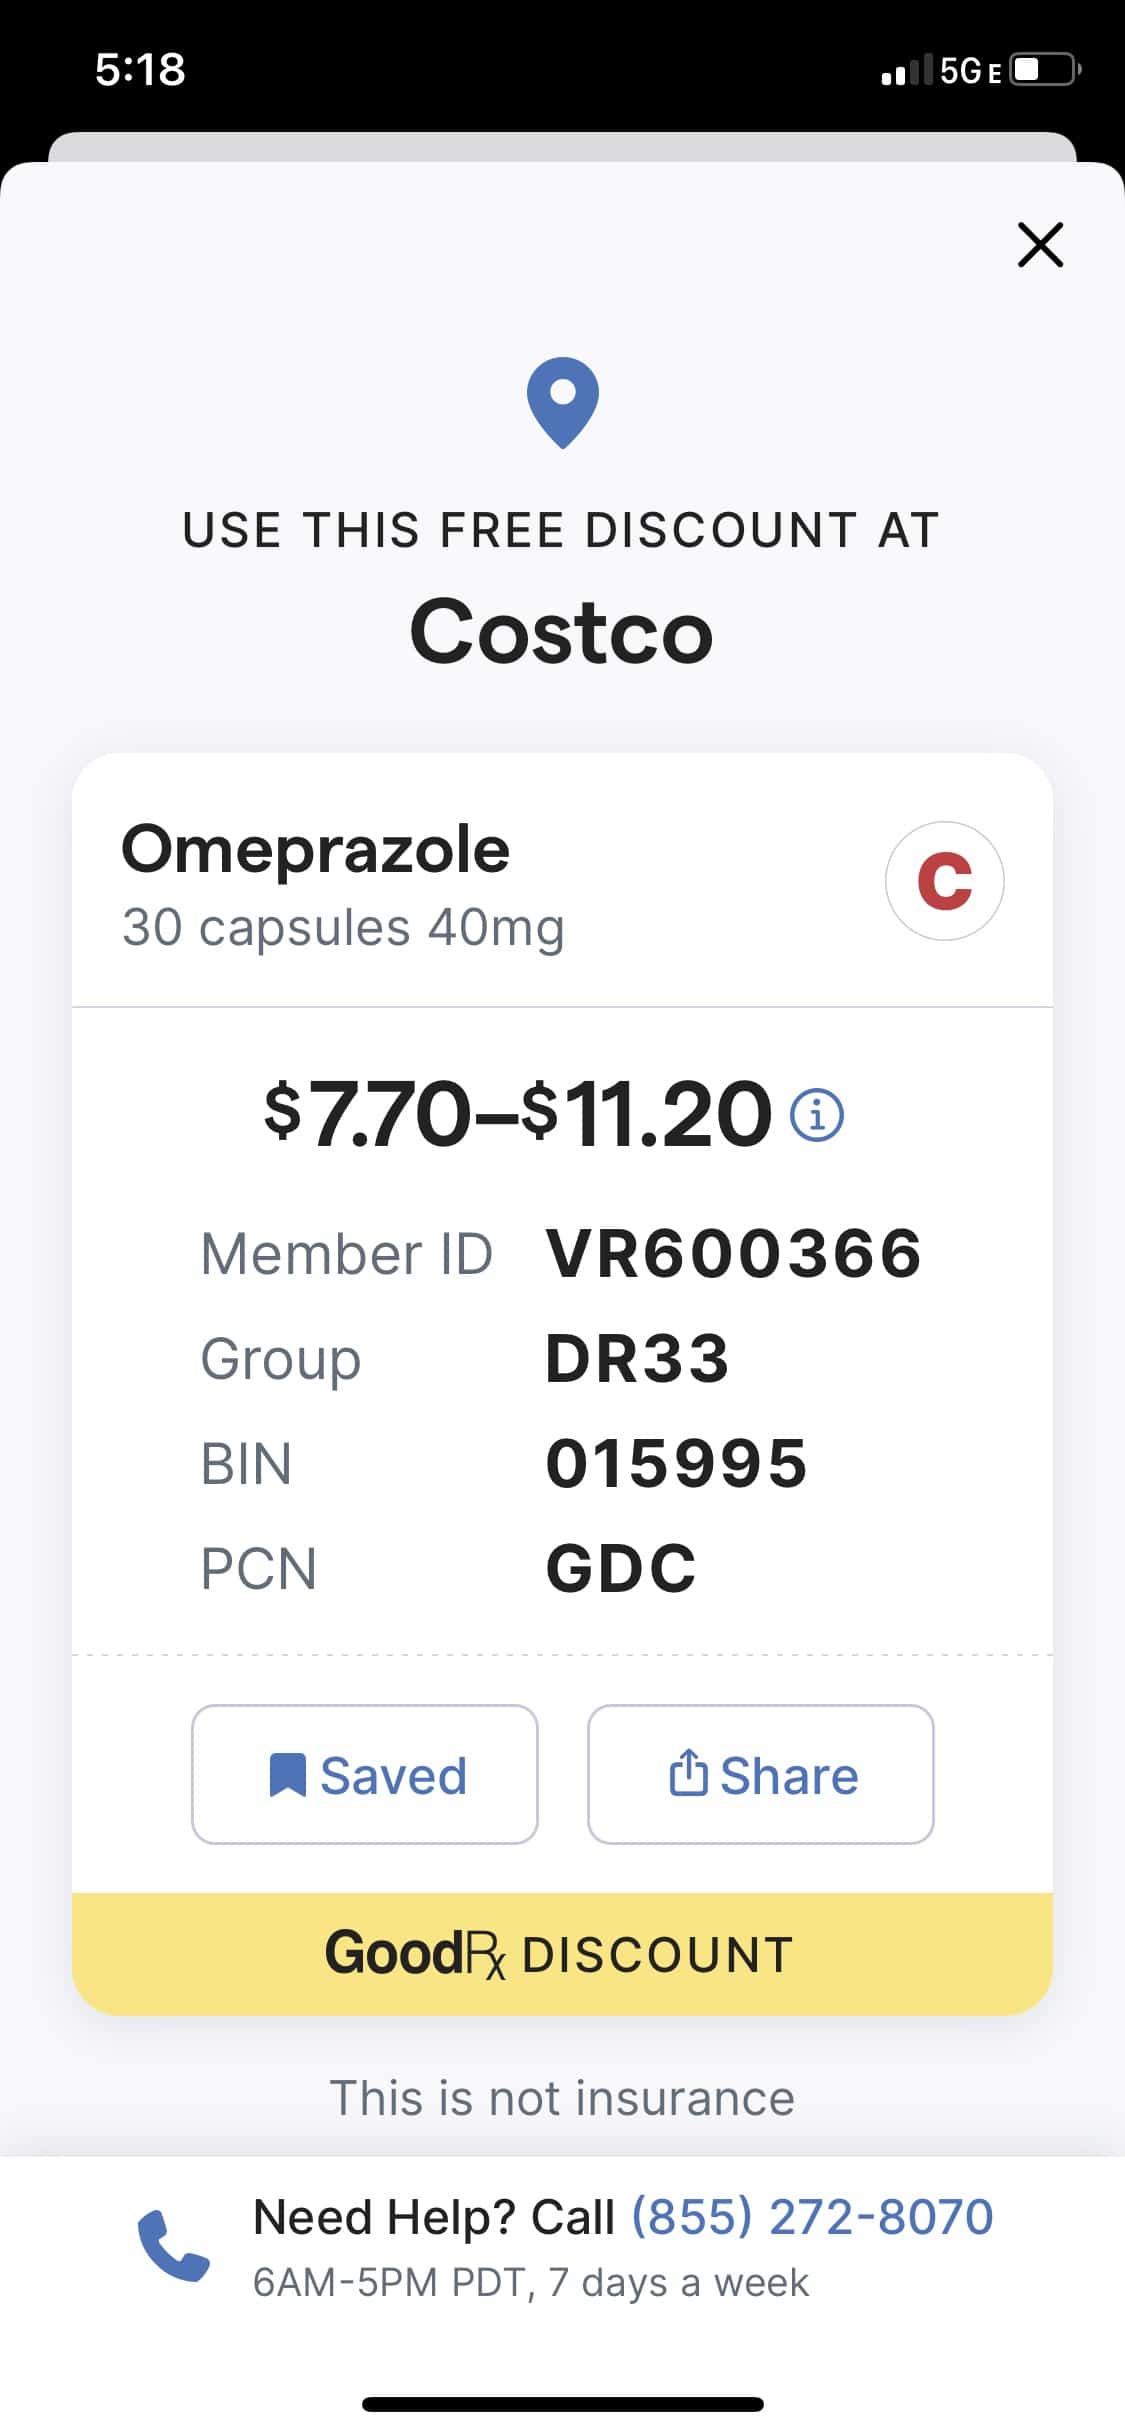Screen dimensions: 1125x2436
Task: Tap the red Costco logo badge
Action: (944, 880)
